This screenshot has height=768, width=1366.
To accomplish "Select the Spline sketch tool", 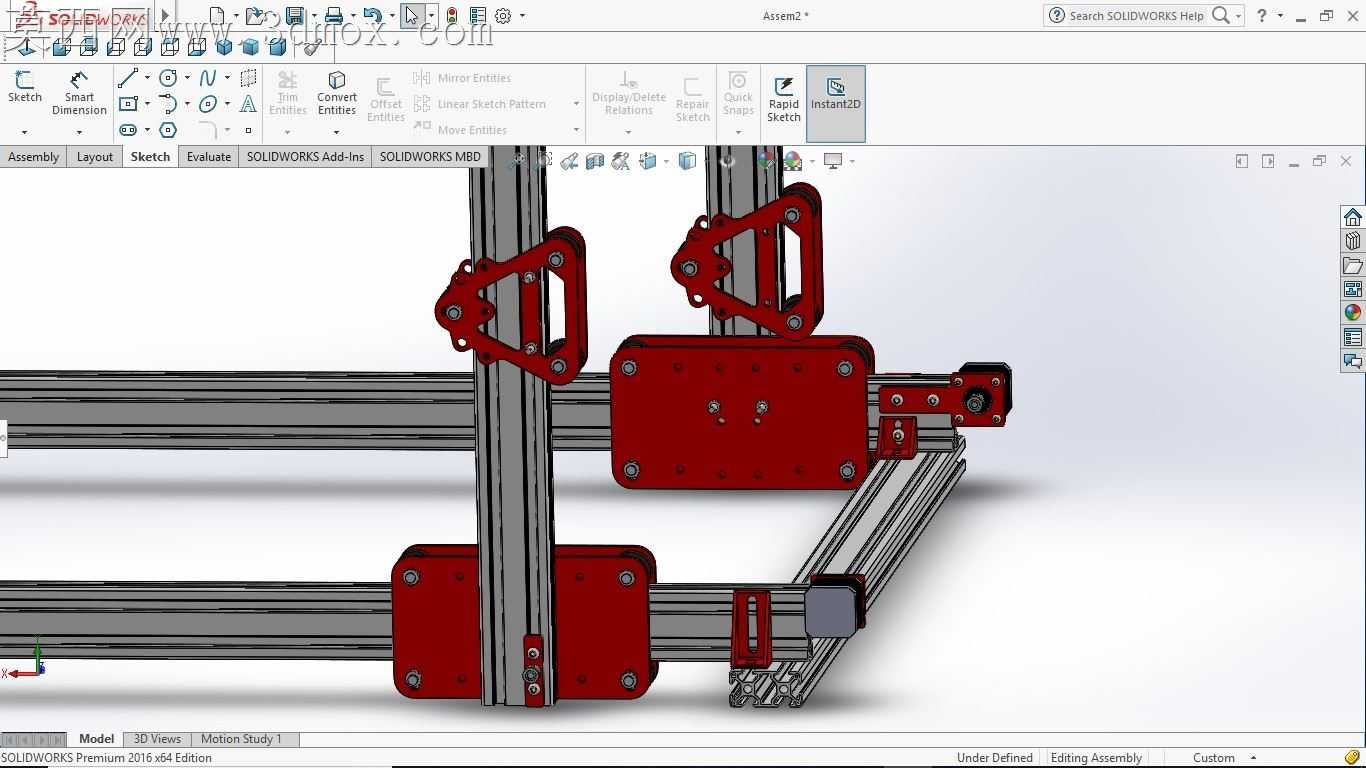I will (x=208, y=78).
